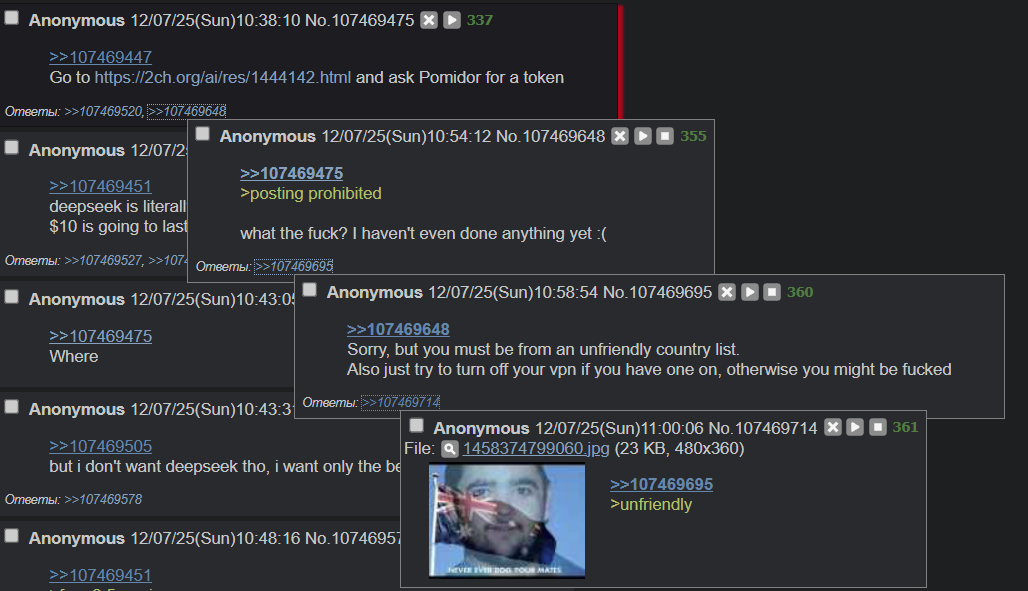
Task: Open the arrow dropdown on post No.107469714
Action: tap(855, 428)
